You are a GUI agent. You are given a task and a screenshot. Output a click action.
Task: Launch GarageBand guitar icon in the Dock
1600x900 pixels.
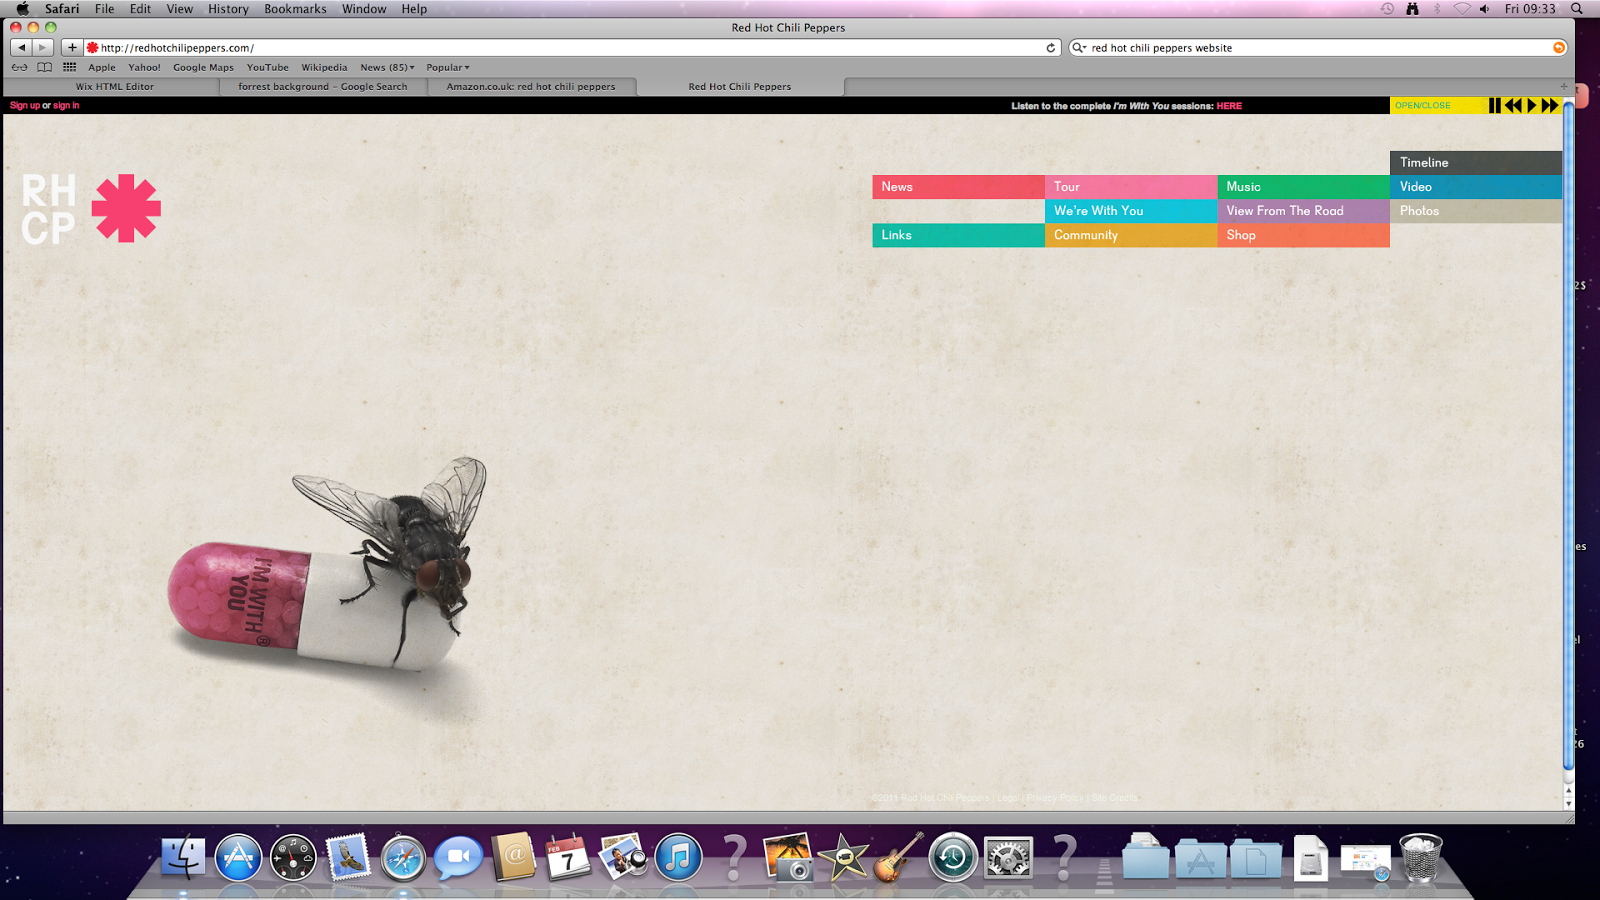point(898,857)
